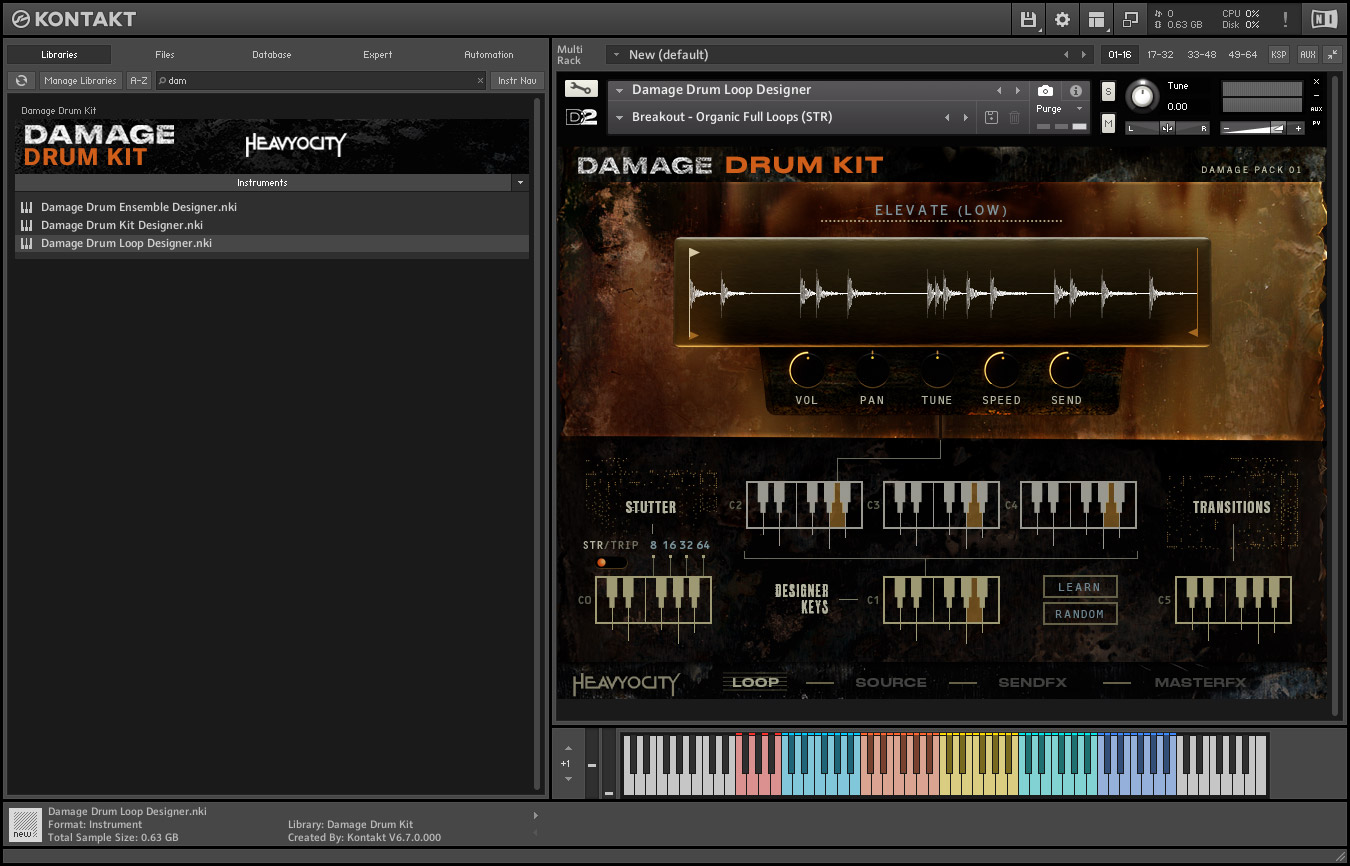Image resolution: width=1350 pixels, height=866 pixels.
Task: Click the Manage Libraries button
Action: pyautogui.click(x=81, y=81)
